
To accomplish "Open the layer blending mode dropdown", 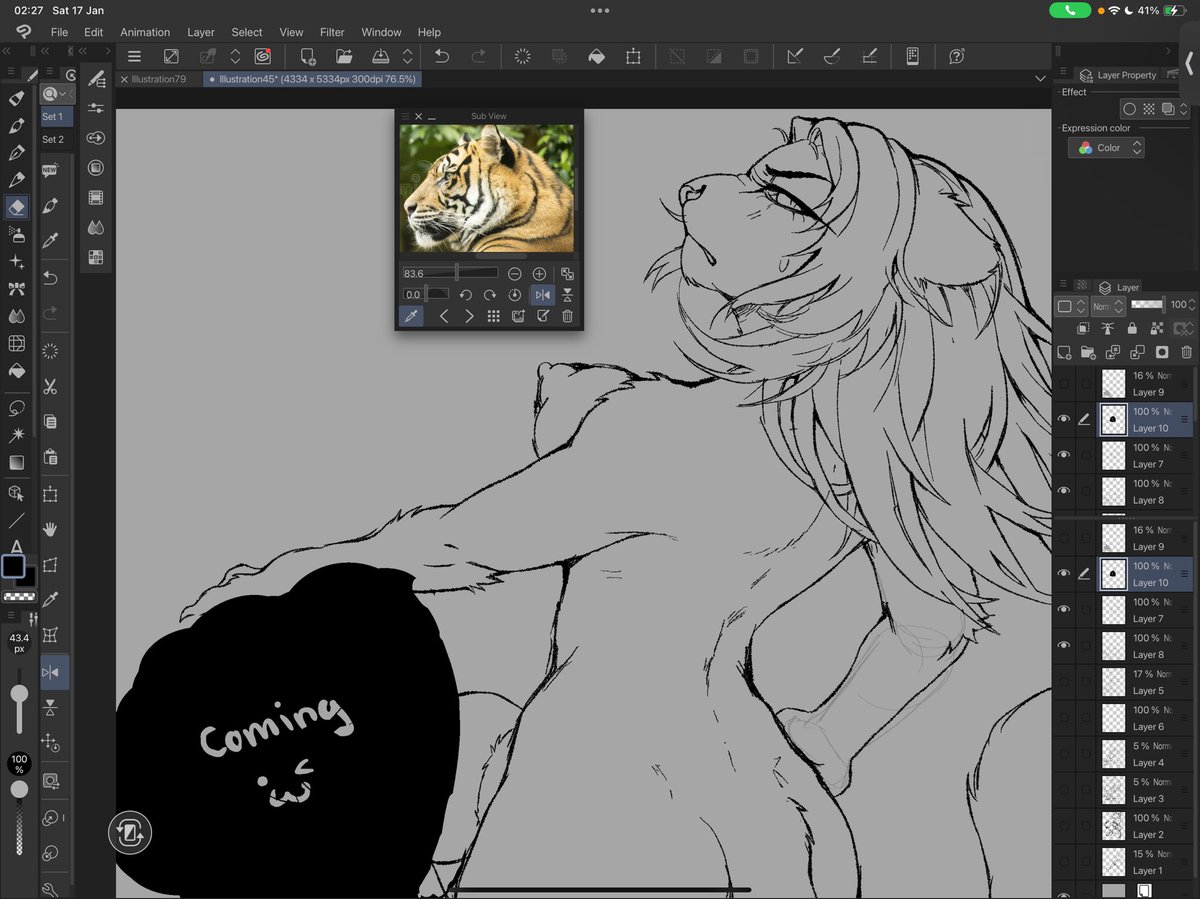I will click(x=1108, y=305).
